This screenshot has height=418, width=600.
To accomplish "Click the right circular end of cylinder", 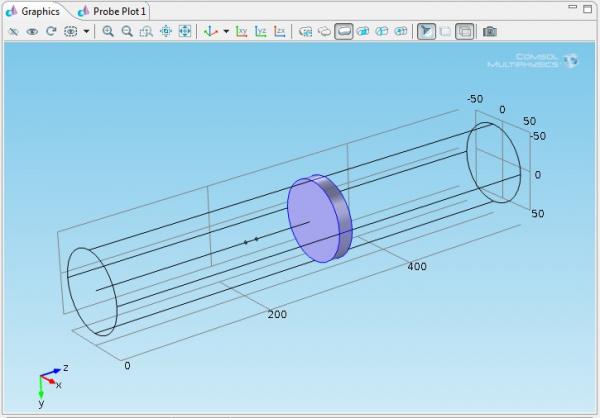I will click(x=494, y=162).
